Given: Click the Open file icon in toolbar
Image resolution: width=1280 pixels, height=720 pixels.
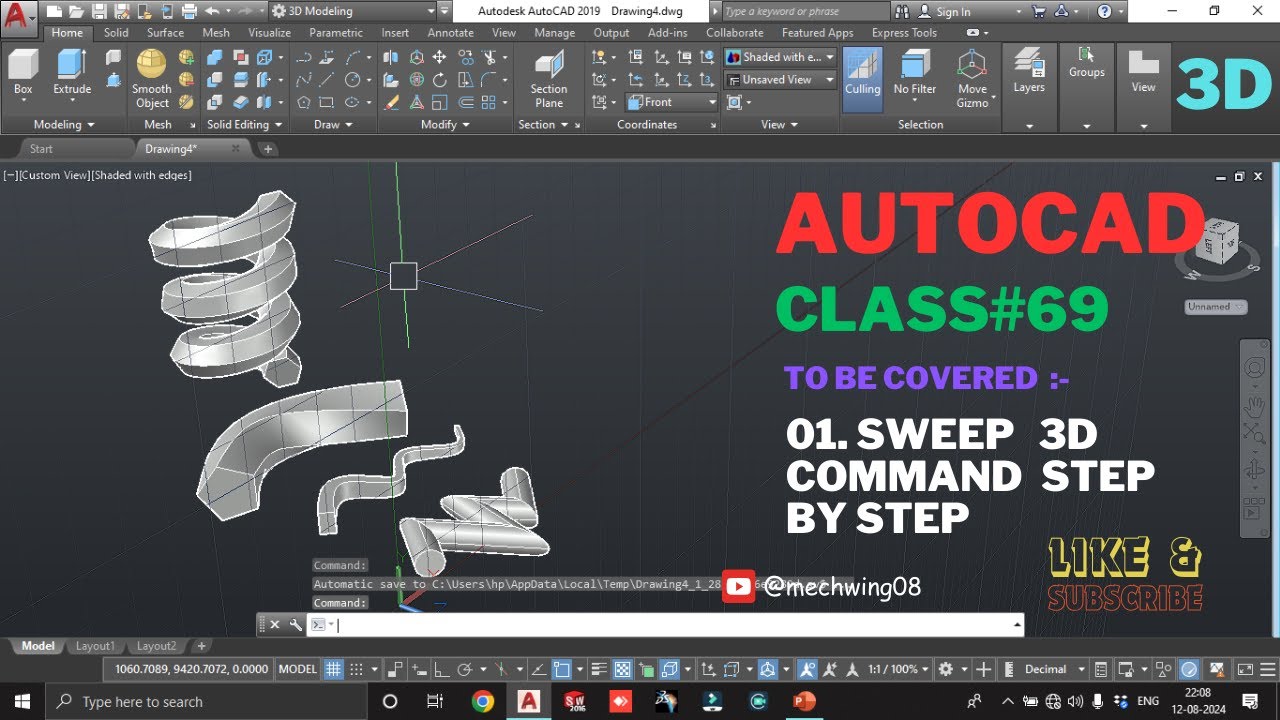Looking at the screenshot, I should point(75,11).
